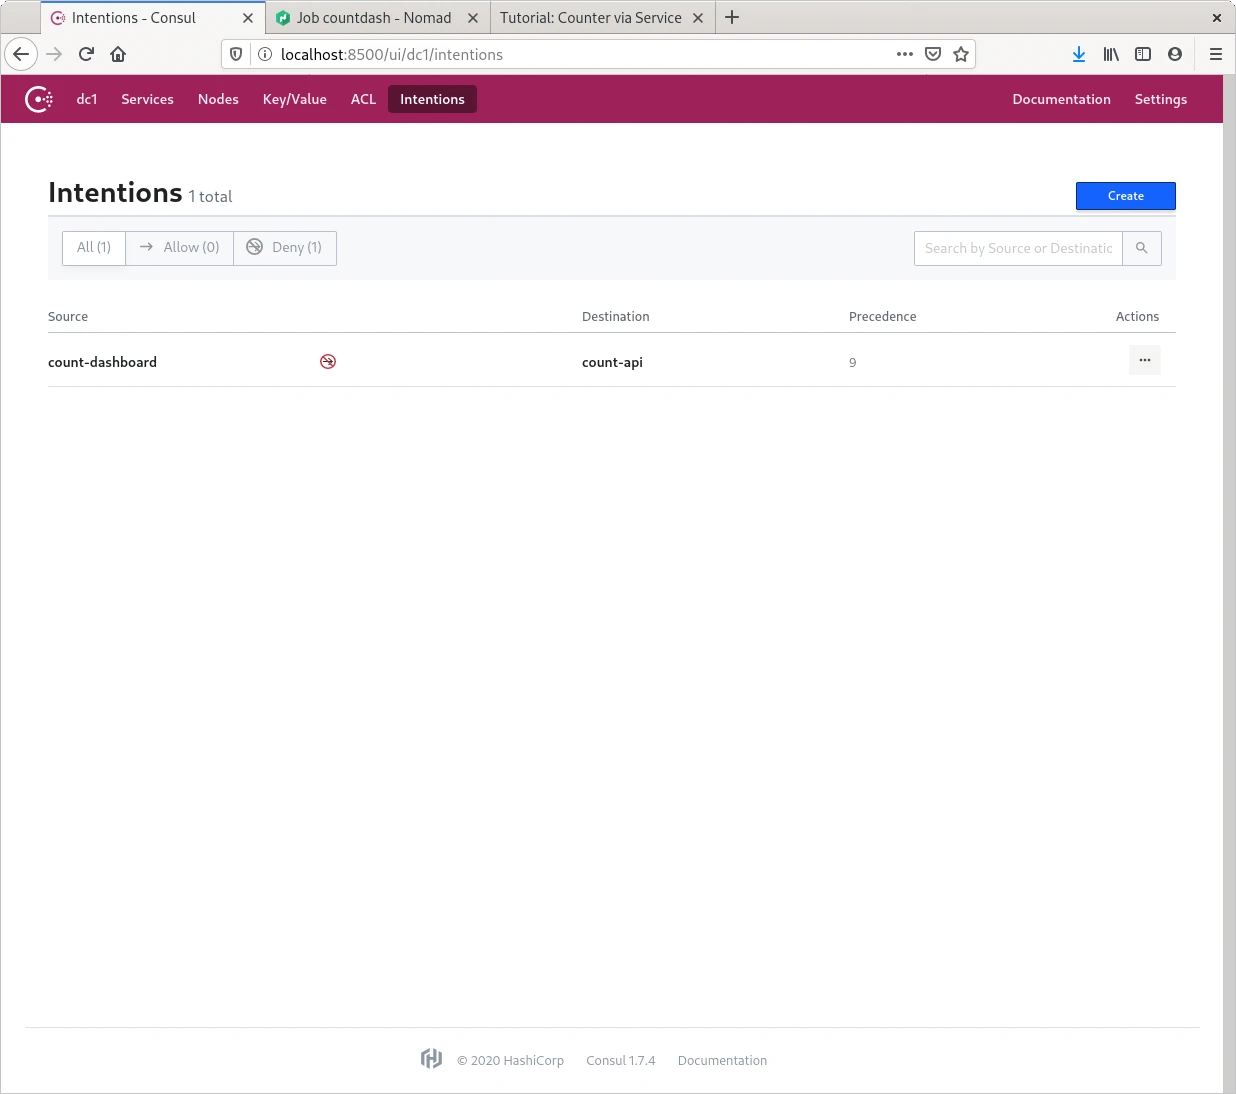The width and height of the screenshot is (1236, 1094).
Task: Open the Firefox hamburger menu
Action: (x=1216, y=54)
